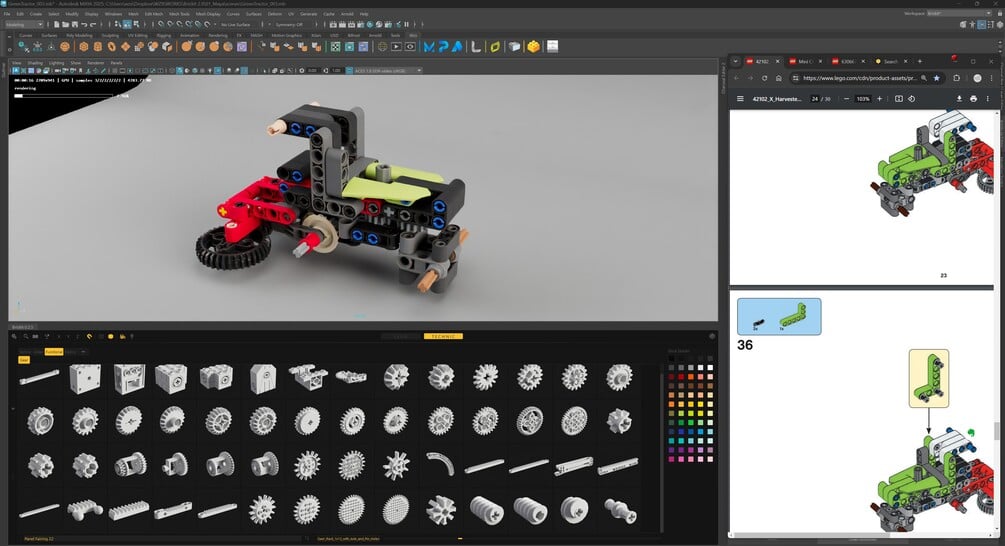Click the eye-shaped IPR render shelf icon
Viewport: 1005px width, 546px height.
[410, 47]
